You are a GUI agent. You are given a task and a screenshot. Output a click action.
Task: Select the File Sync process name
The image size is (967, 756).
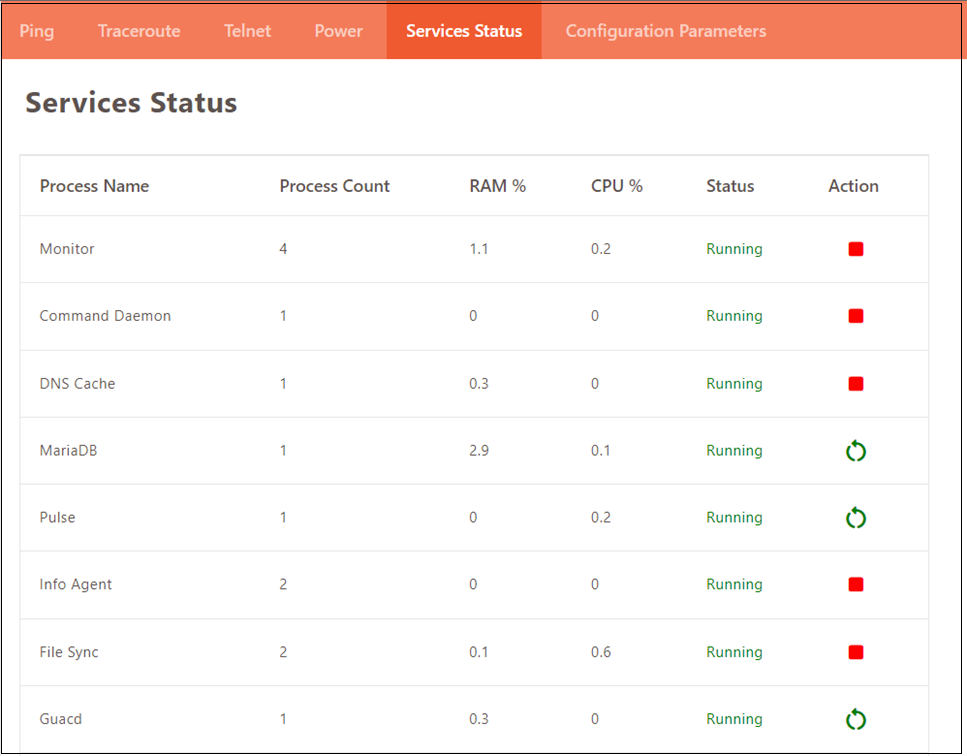click(x=69, y=652)
